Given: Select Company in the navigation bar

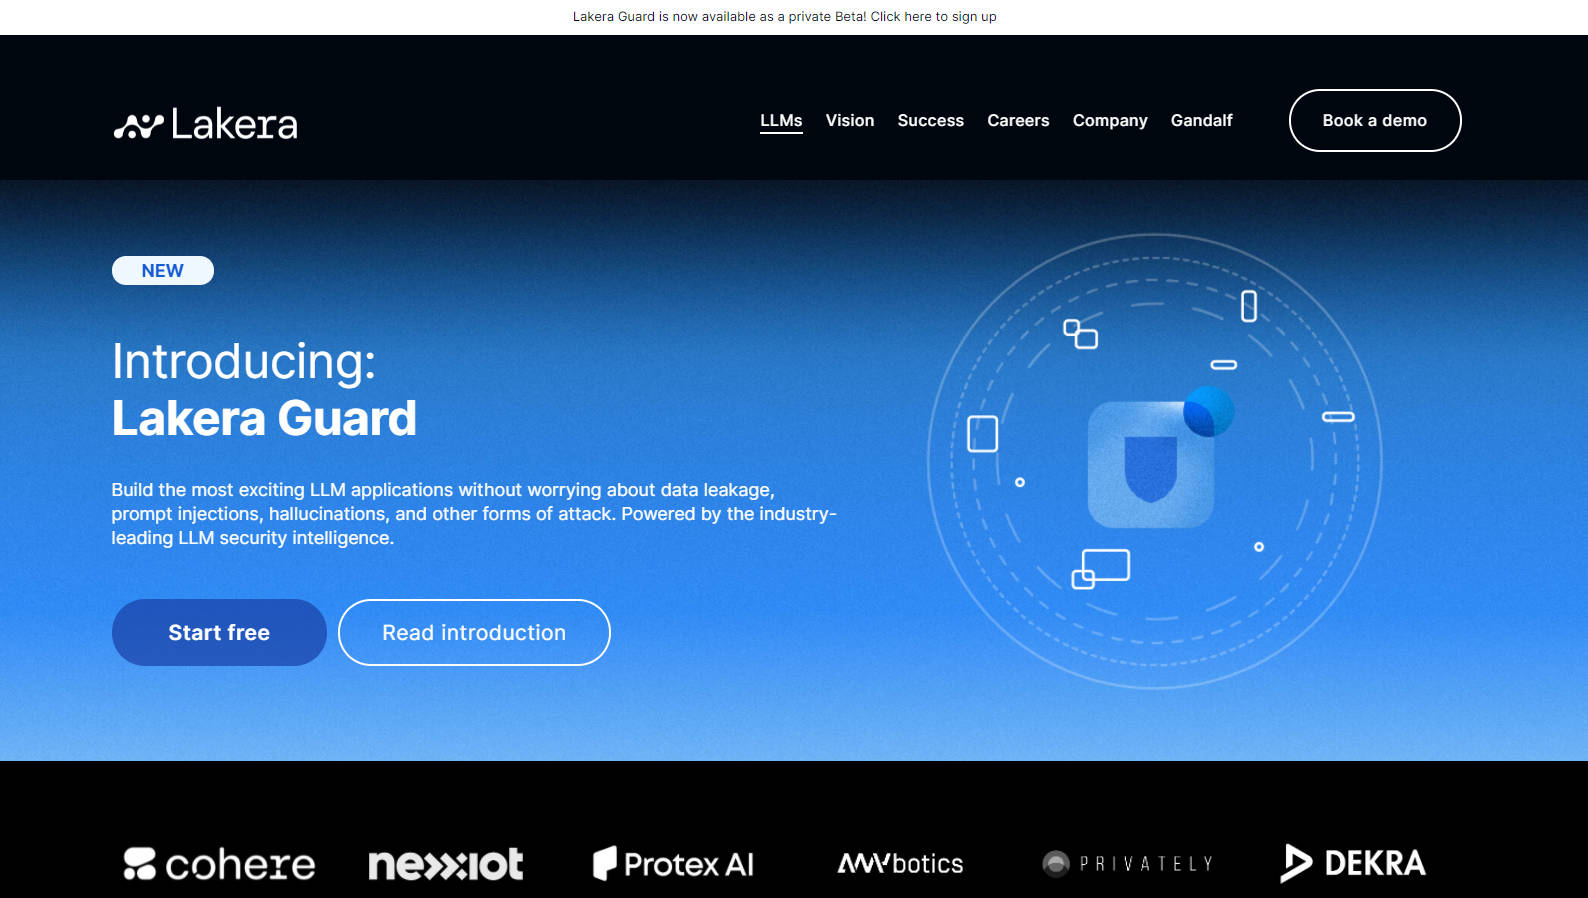Looking at the screenshot, I should tap(1110, 120).
